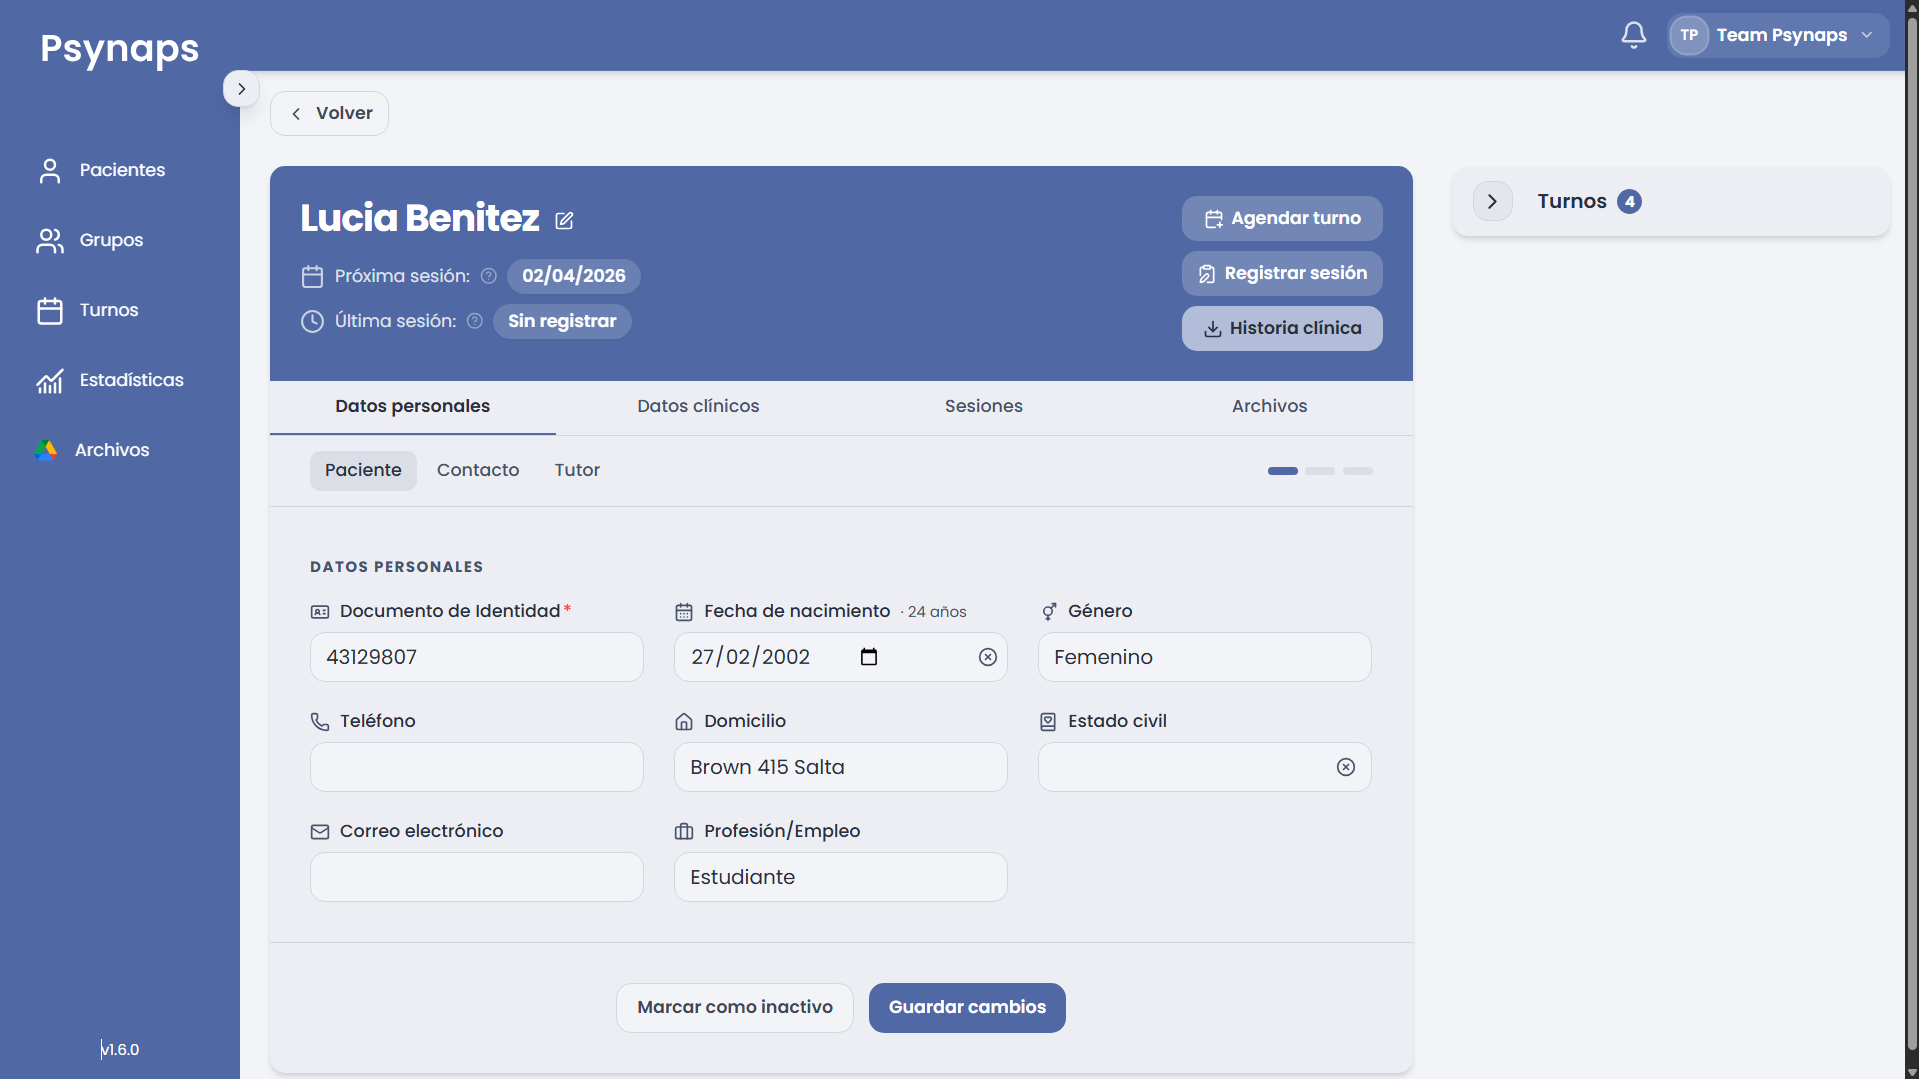
Task: Click the clock icon beside Última sesión
Action: pyautogui.click(x=313, y=321)
